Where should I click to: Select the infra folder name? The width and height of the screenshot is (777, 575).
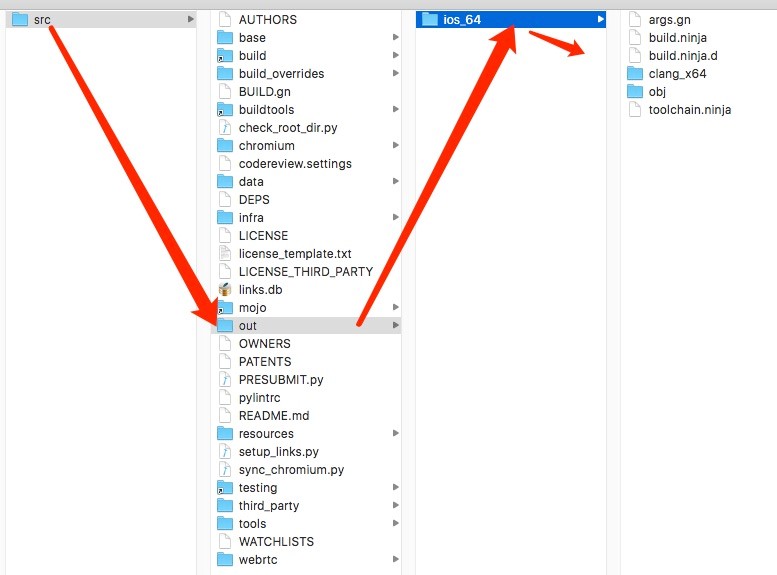click(x=251, y=218)
